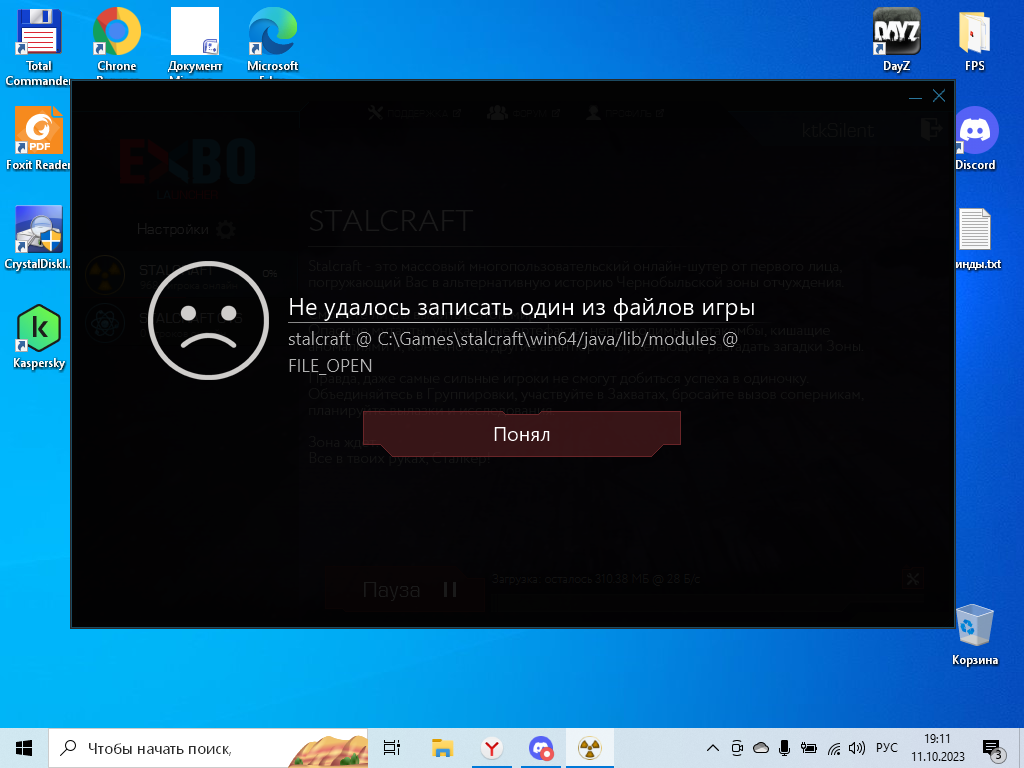This screenshot has width=1024, height=768.
Task: Open OneDrive cloud tray icon
Action: tap(761, 748)
